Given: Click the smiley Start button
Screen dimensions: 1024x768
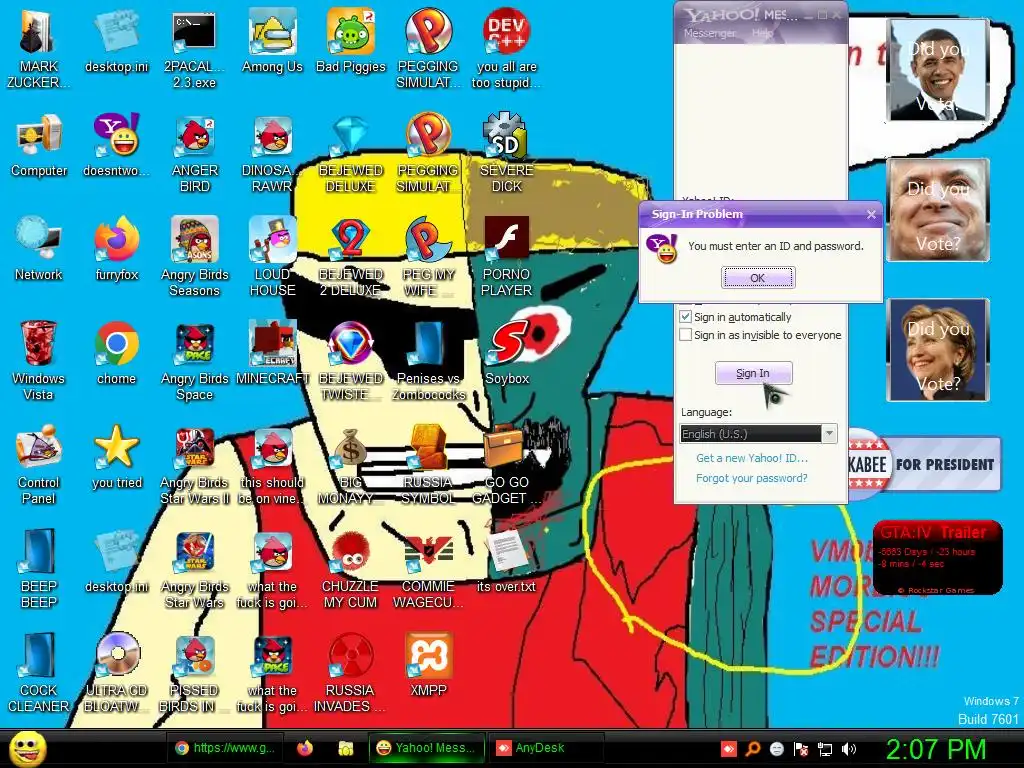Looking at the screenshot, I should 27,748.
